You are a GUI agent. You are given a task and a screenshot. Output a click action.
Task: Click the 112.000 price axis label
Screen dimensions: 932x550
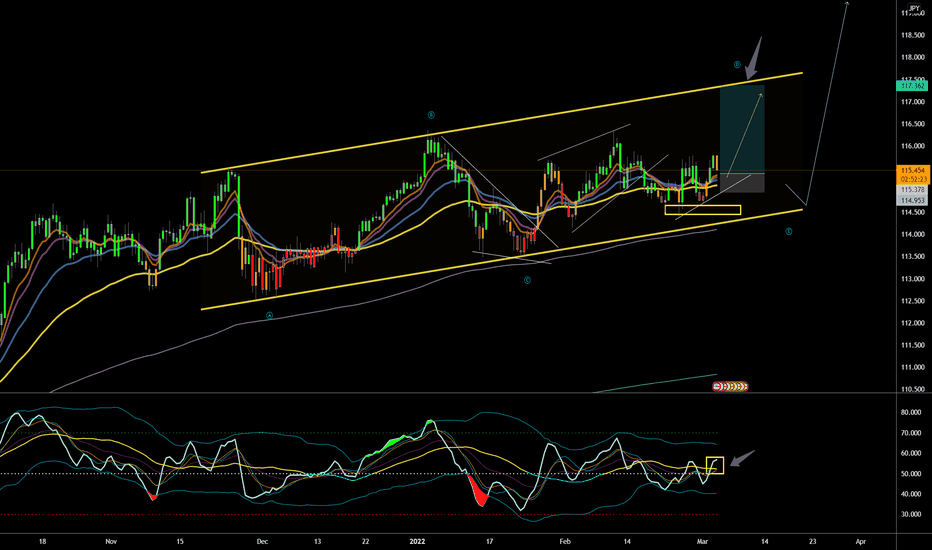912,323
